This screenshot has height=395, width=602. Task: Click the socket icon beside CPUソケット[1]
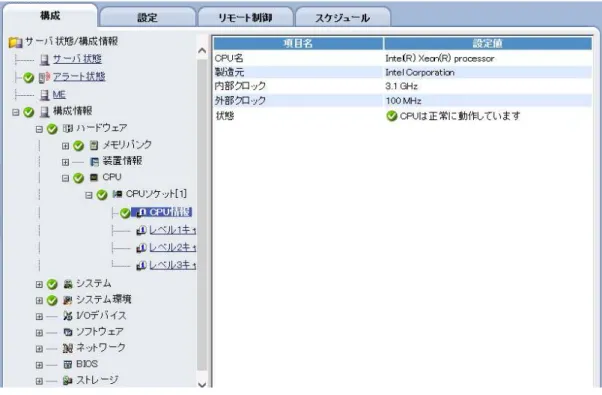117,194
